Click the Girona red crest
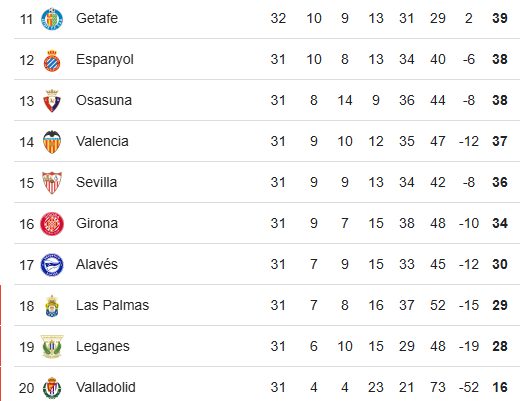520x401 pixels. click(52, 224)
